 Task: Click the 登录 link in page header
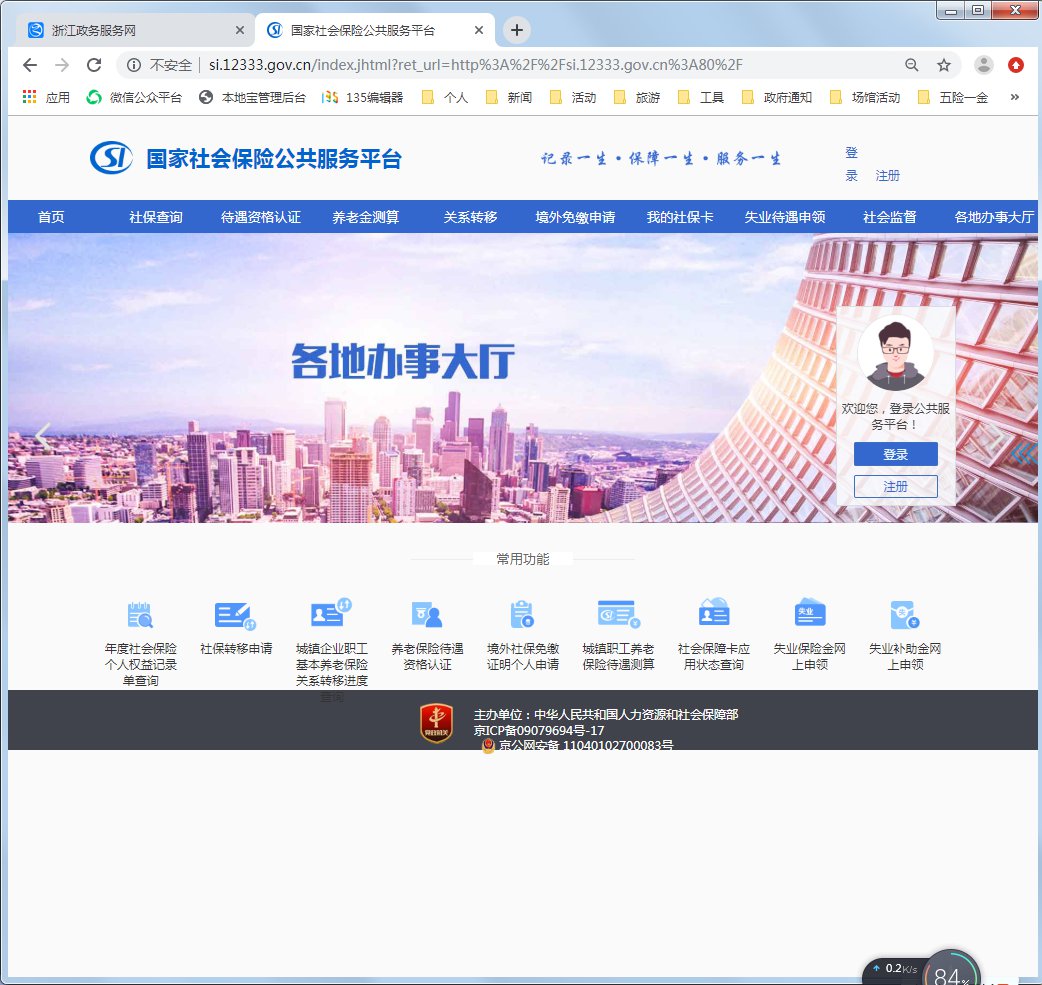(x=851, y=164)
